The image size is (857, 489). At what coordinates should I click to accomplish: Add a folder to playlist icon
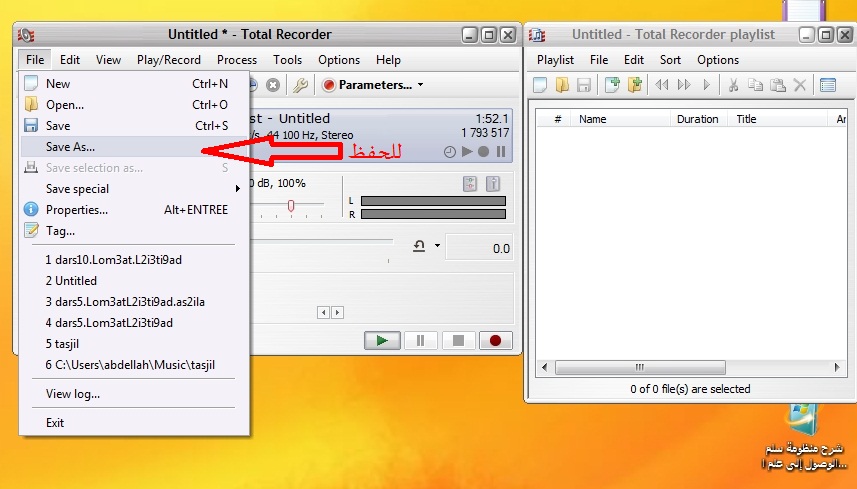pos(633,85)
